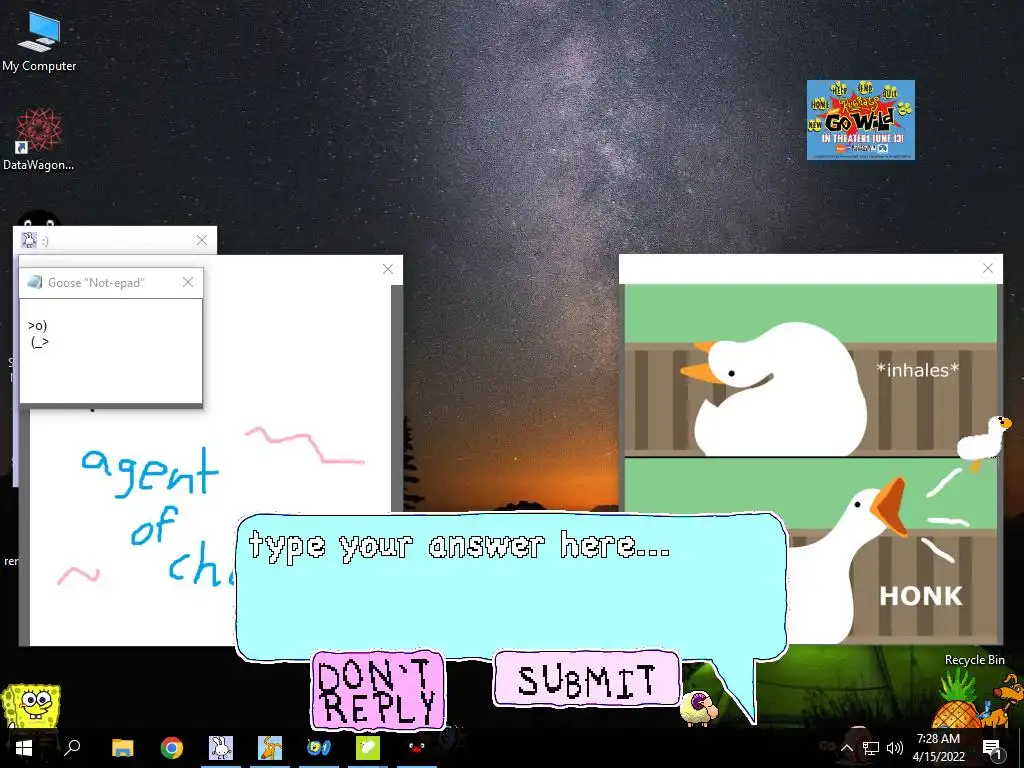Open the Action Center notifications icon
Screen dimensions: 1024x768
(x=991, y=748)
